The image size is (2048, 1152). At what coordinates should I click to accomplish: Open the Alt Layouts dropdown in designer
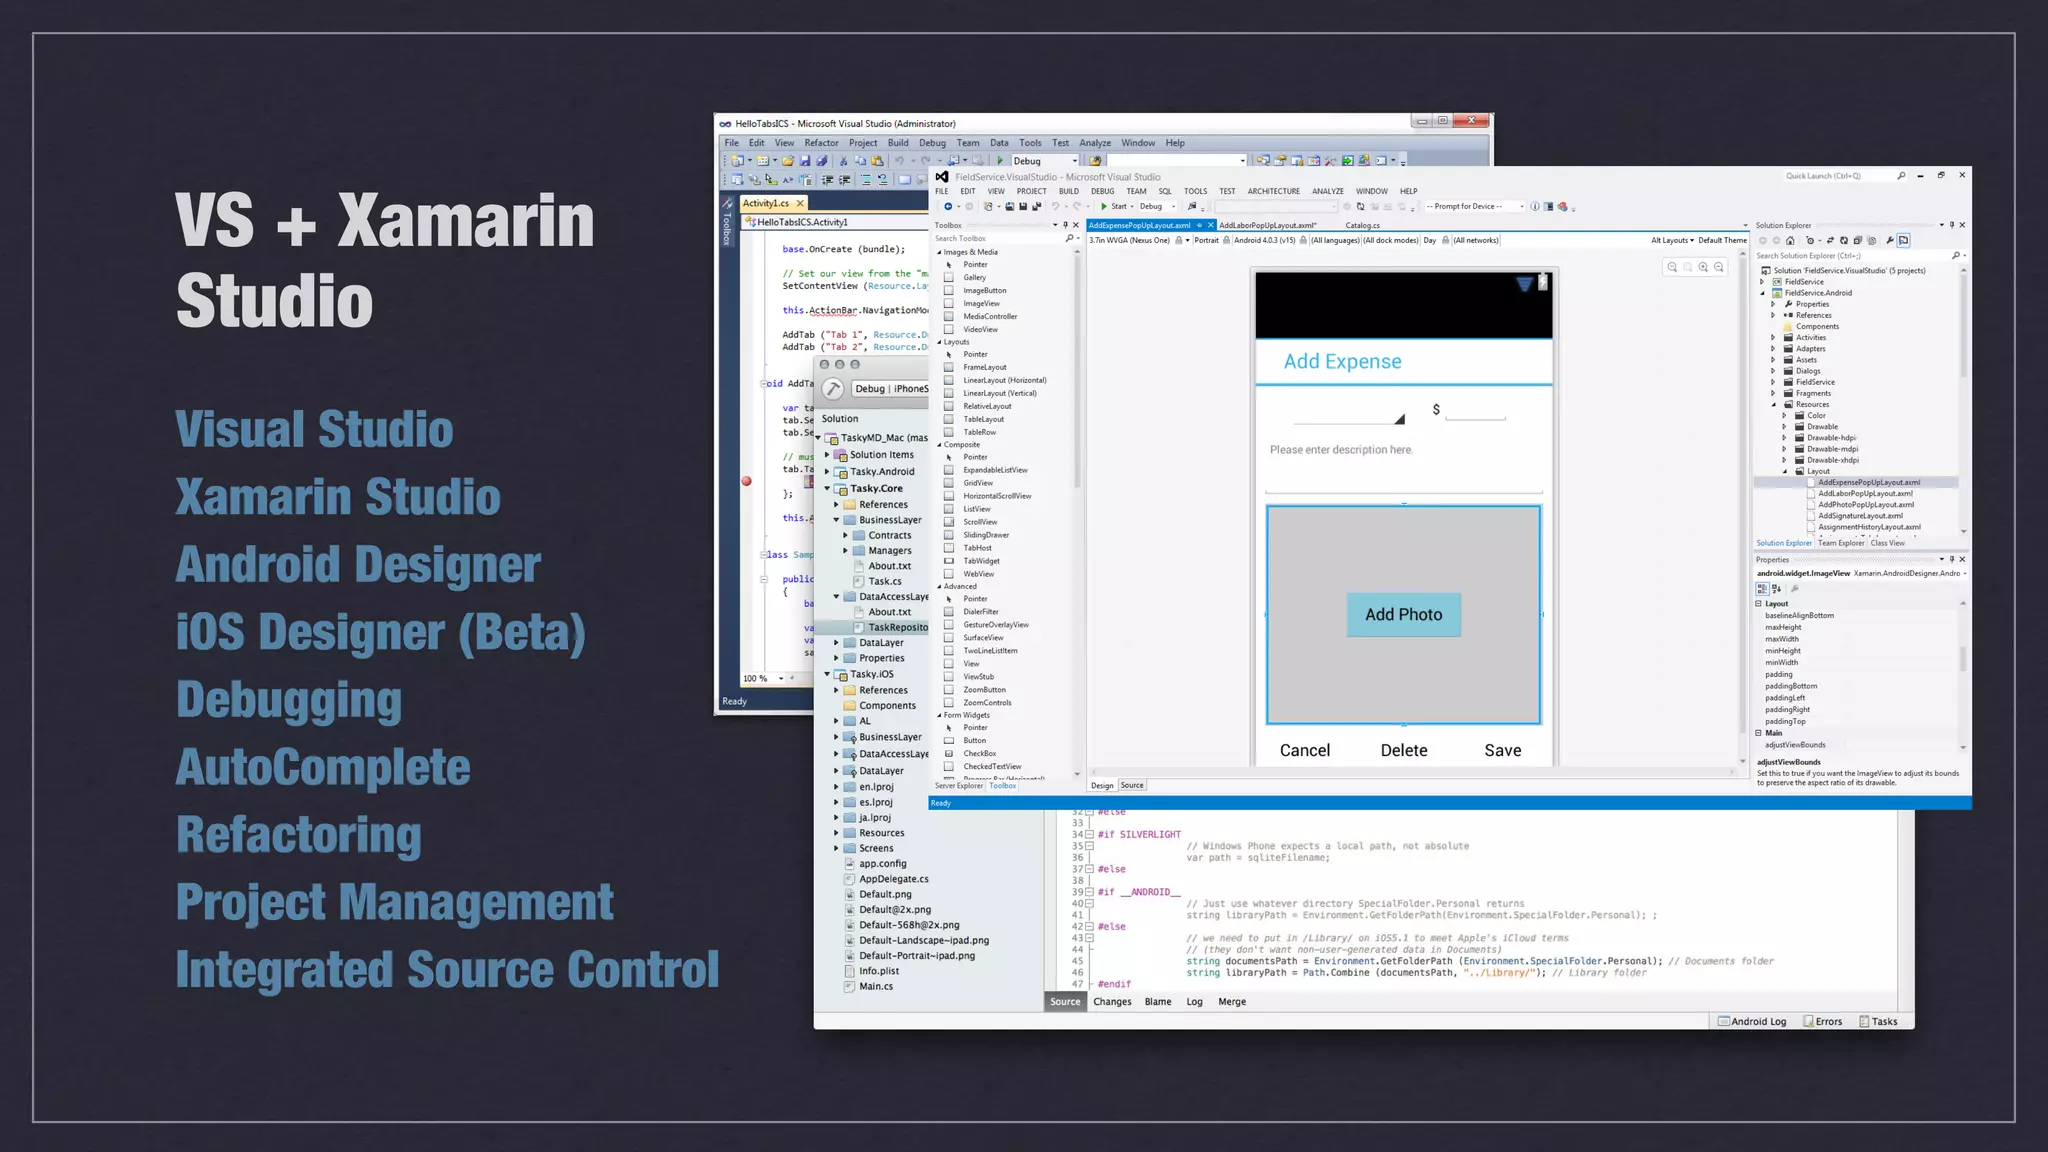click(x=1672, y=240)
